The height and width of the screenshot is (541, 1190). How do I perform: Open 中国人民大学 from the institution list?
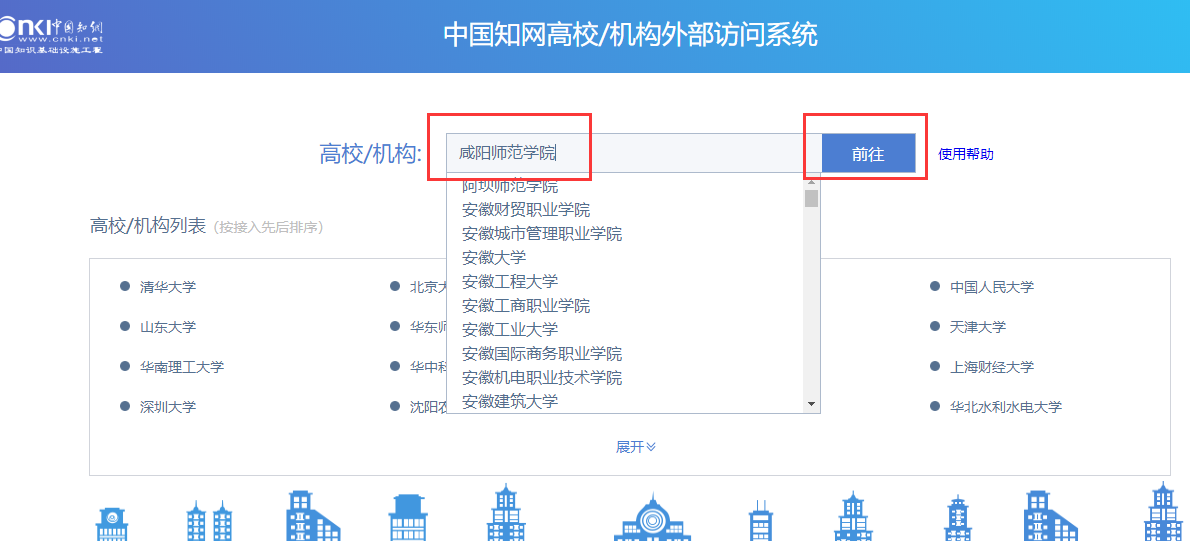pyautogui.click(x=992, y=287)
